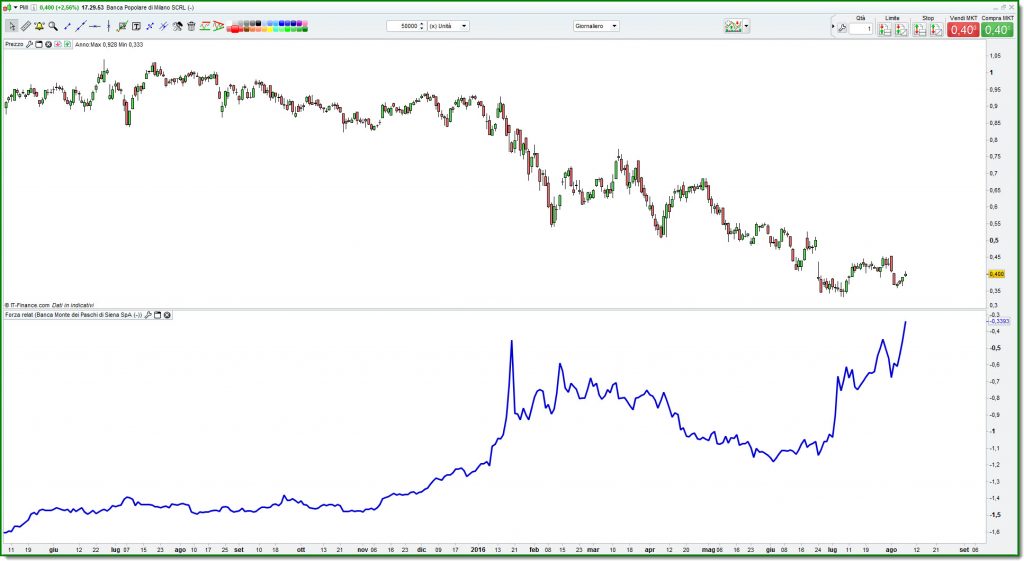Viewport: 1024px width, 561px height.
Task: Open the Unità units dropdown
Action: click(x=448, y=26)
